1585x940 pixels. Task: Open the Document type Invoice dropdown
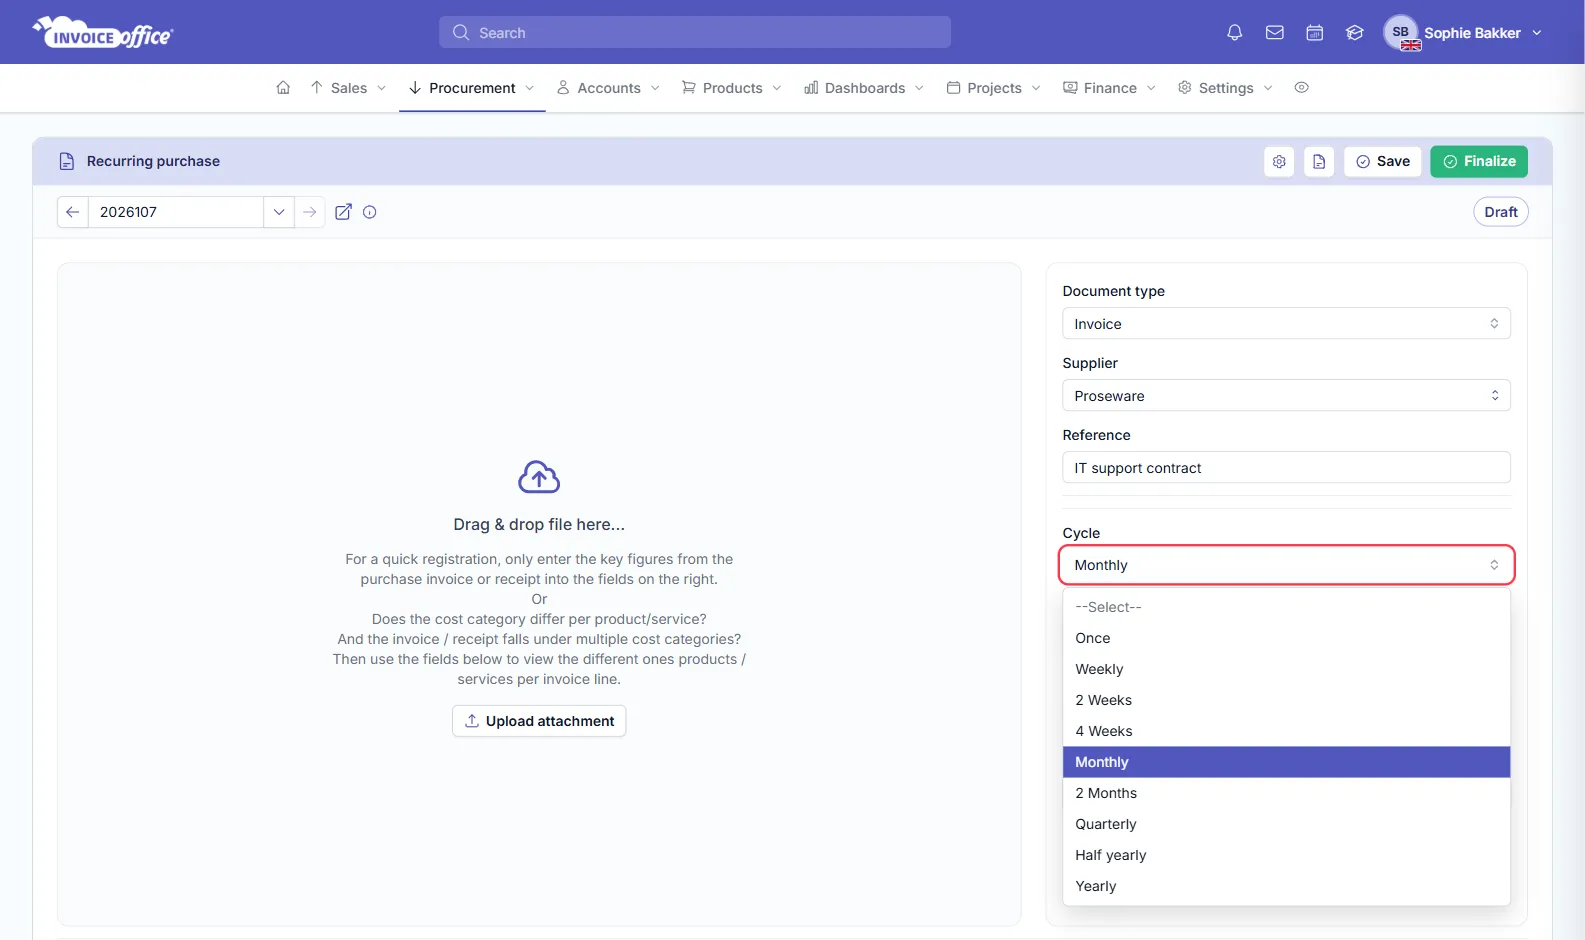(x=1286, y=324)
